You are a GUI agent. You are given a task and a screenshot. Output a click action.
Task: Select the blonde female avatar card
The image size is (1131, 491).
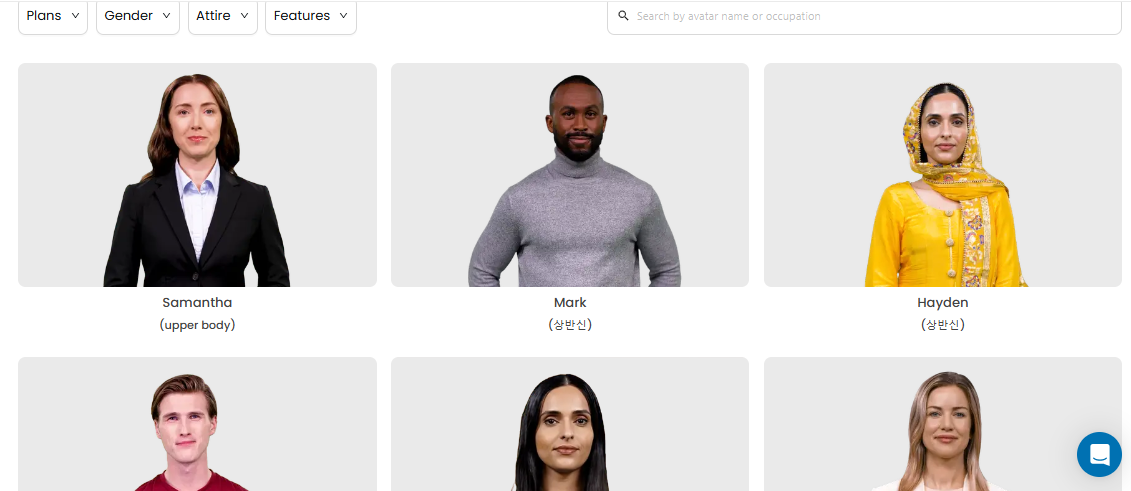943,424
